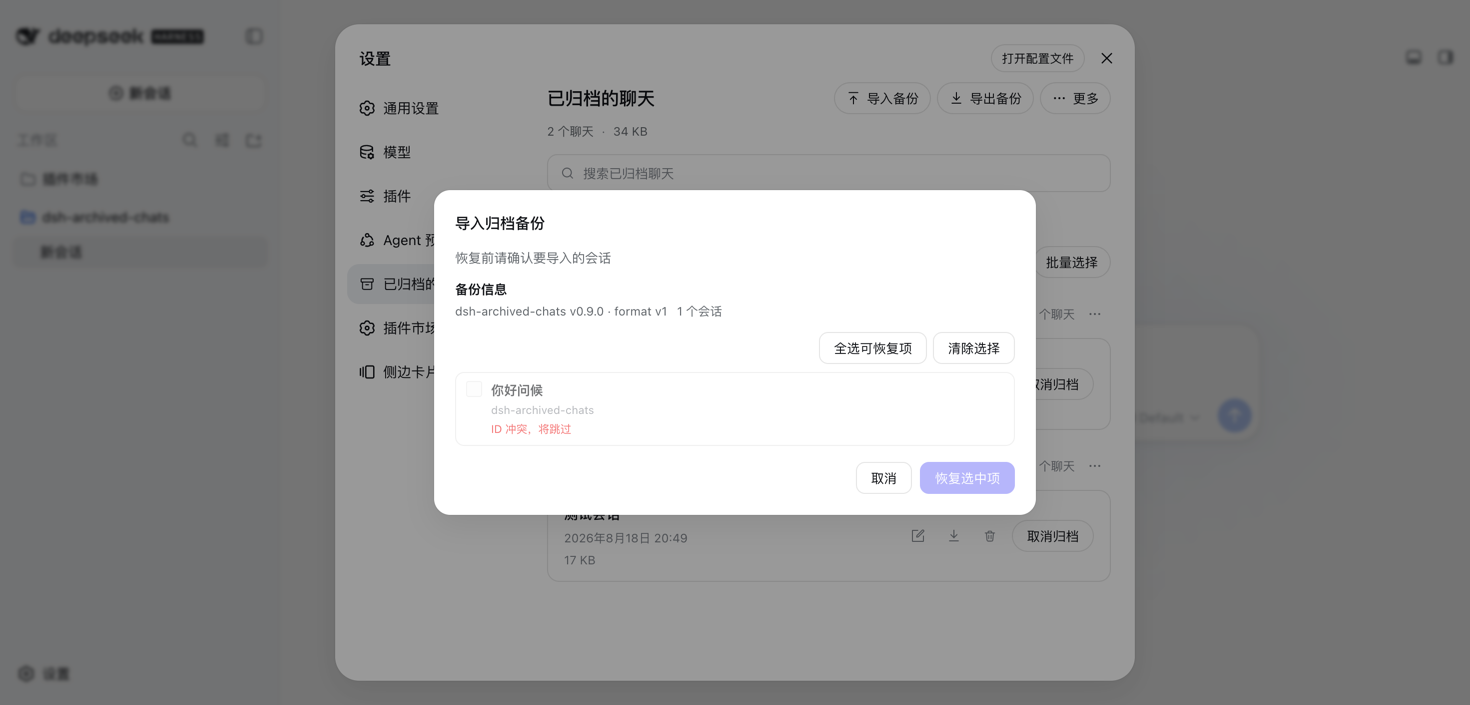Click 取消归档 on the 17 KB chat card

point(1053,536)
